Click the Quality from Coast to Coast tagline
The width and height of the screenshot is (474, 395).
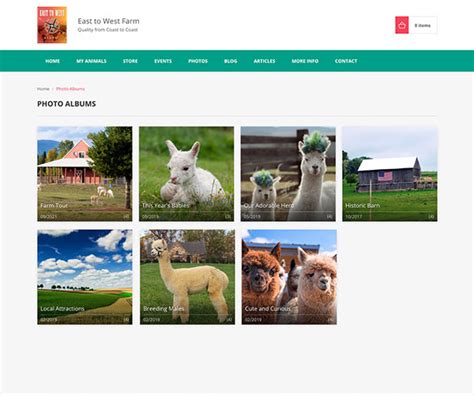pyautogui.click(x=108, y=30)
